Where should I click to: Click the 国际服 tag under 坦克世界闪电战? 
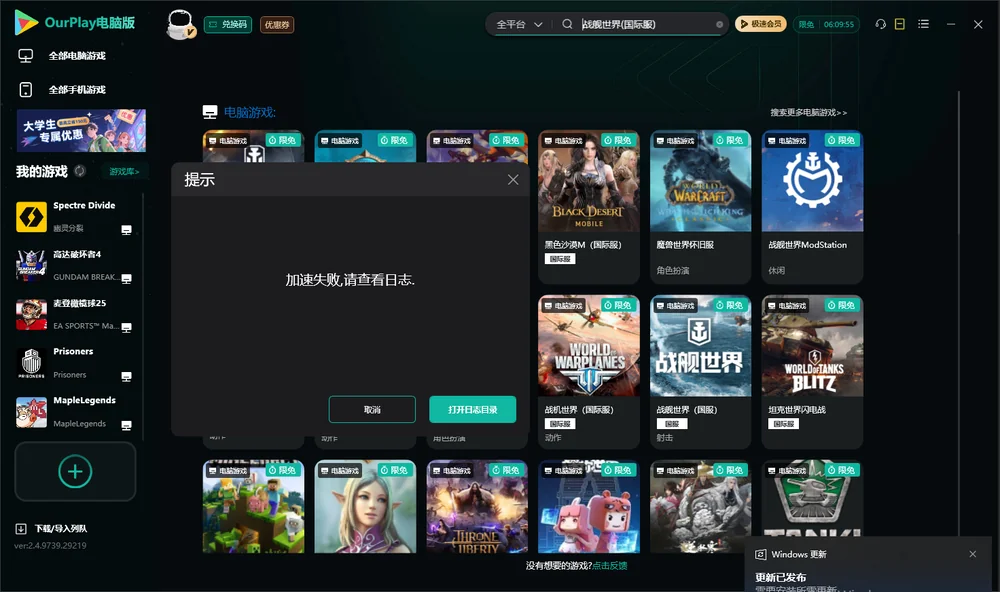point(783,424)
